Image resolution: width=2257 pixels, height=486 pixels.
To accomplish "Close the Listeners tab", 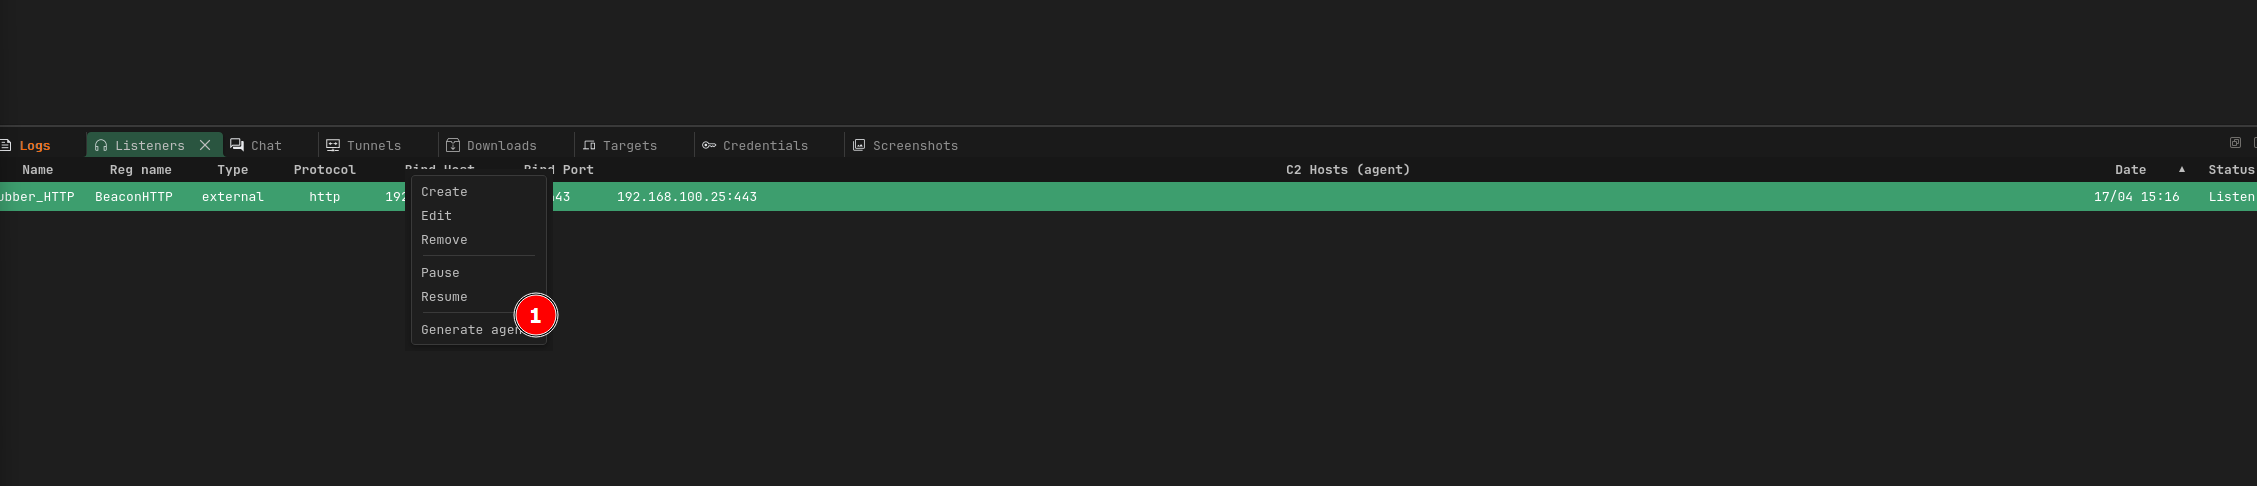I will (205, 146).
